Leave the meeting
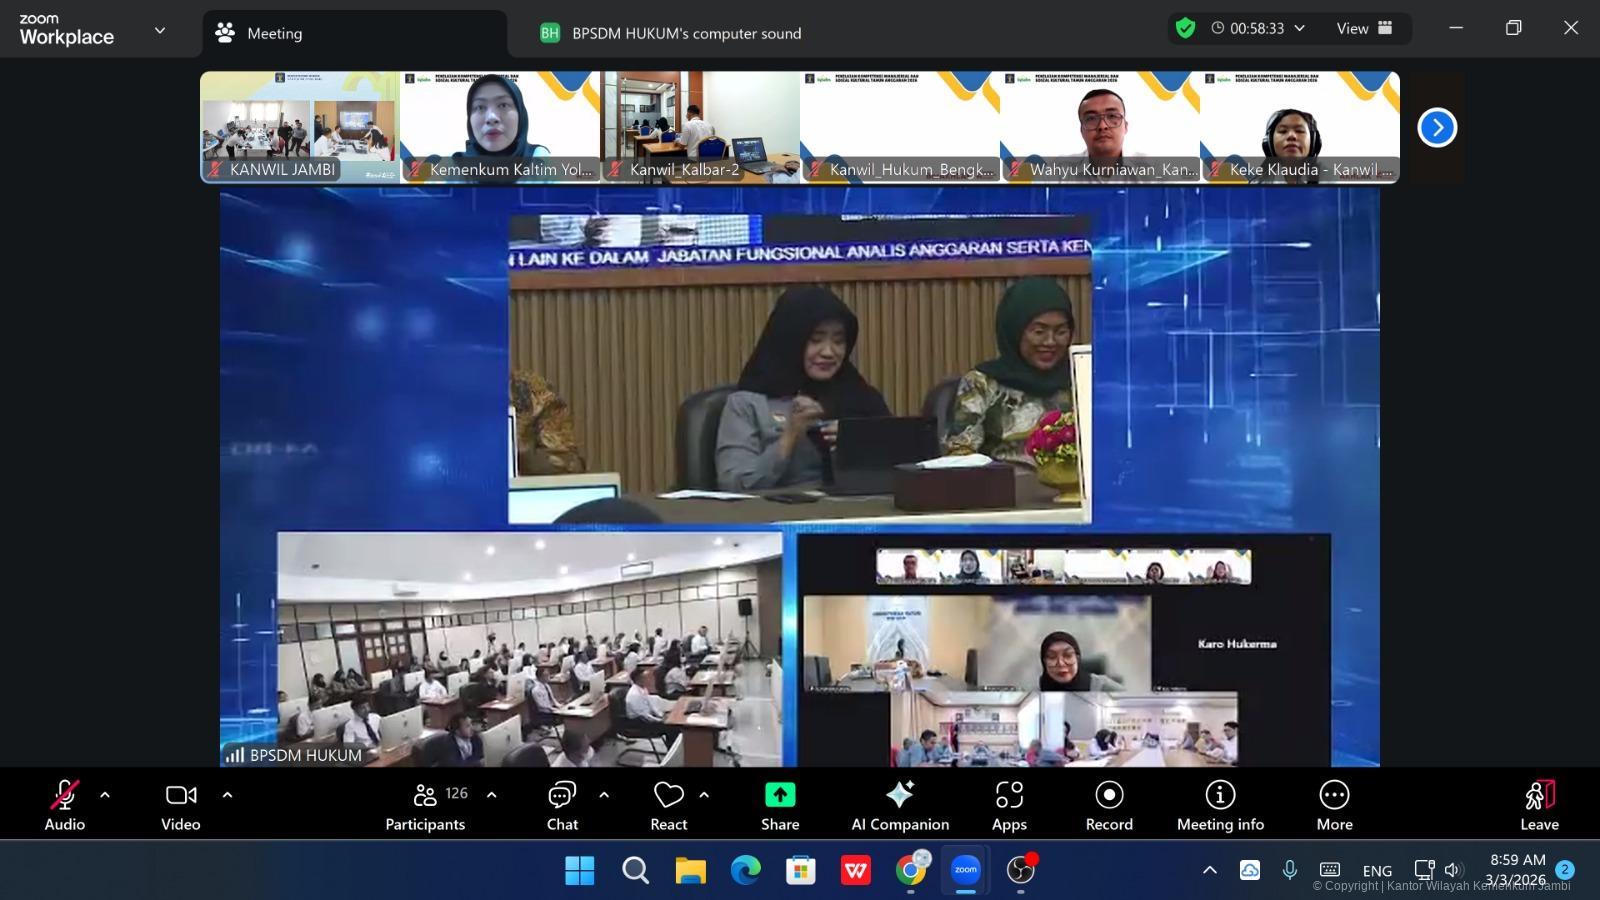This screenshot has width=1600, height=900. pos(1539,805)
